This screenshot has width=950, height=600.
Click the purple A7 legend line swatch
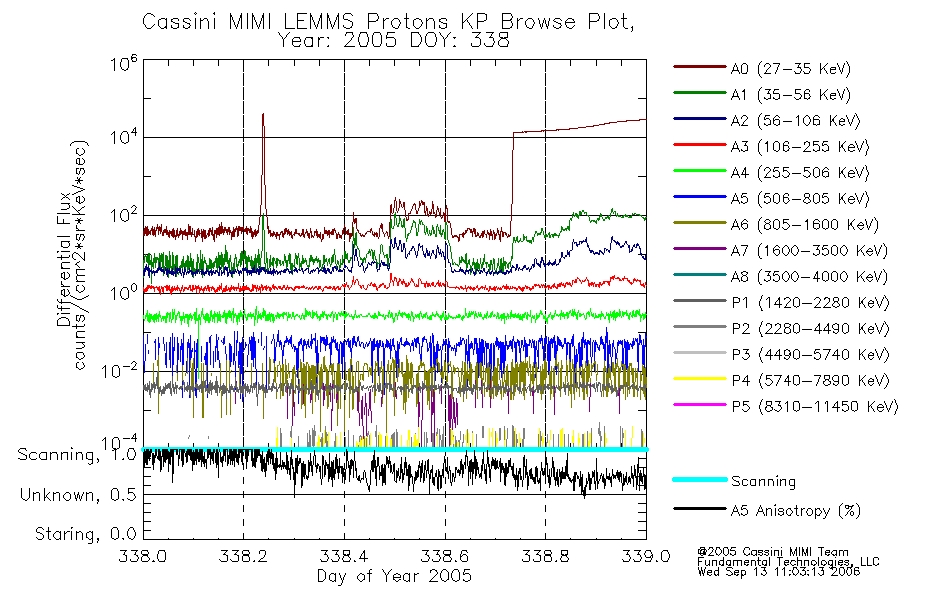click(700, 248)
